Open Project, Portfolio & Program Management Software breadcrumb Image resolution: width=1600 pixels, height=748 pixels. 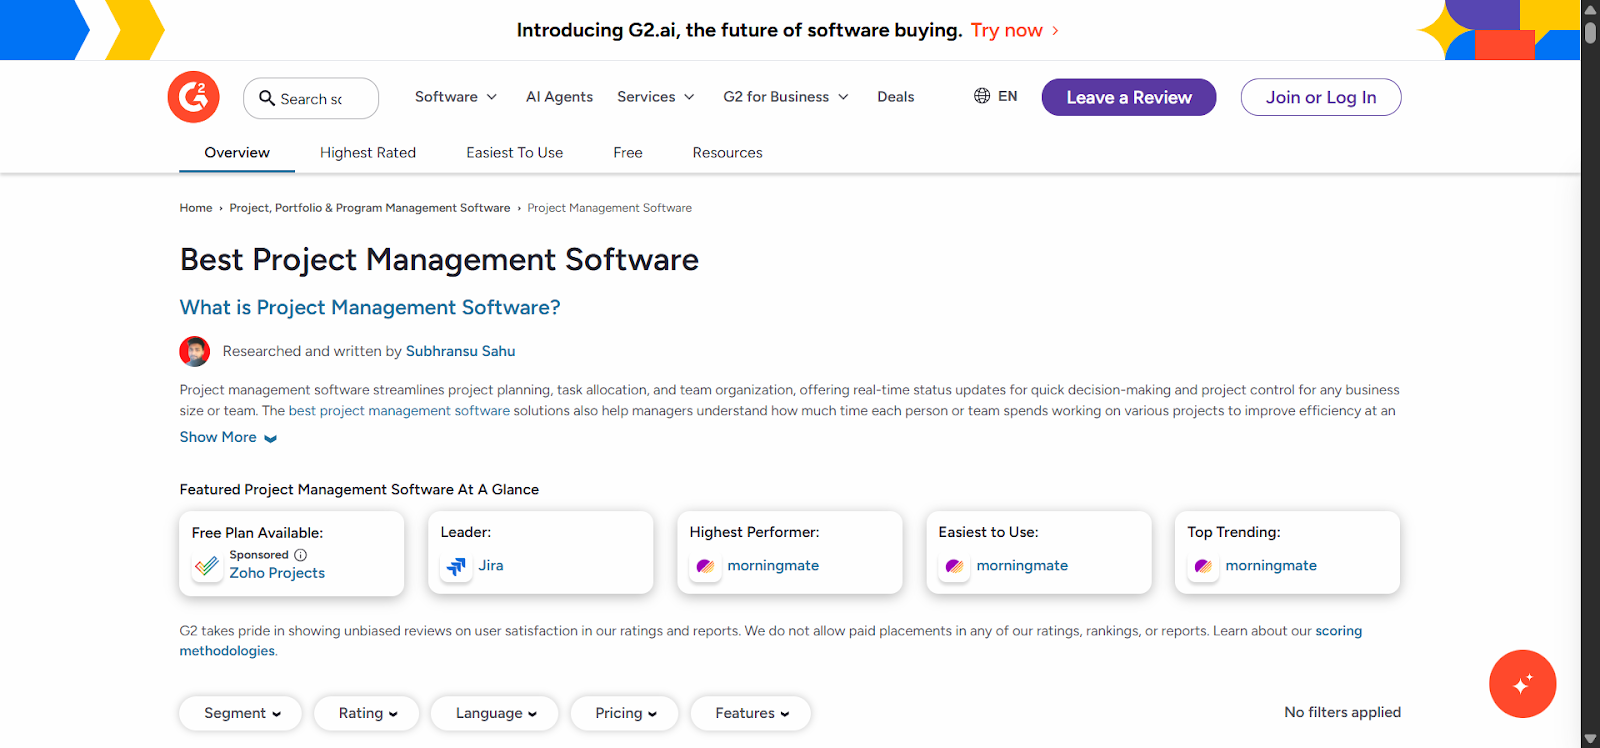[370, 208]
